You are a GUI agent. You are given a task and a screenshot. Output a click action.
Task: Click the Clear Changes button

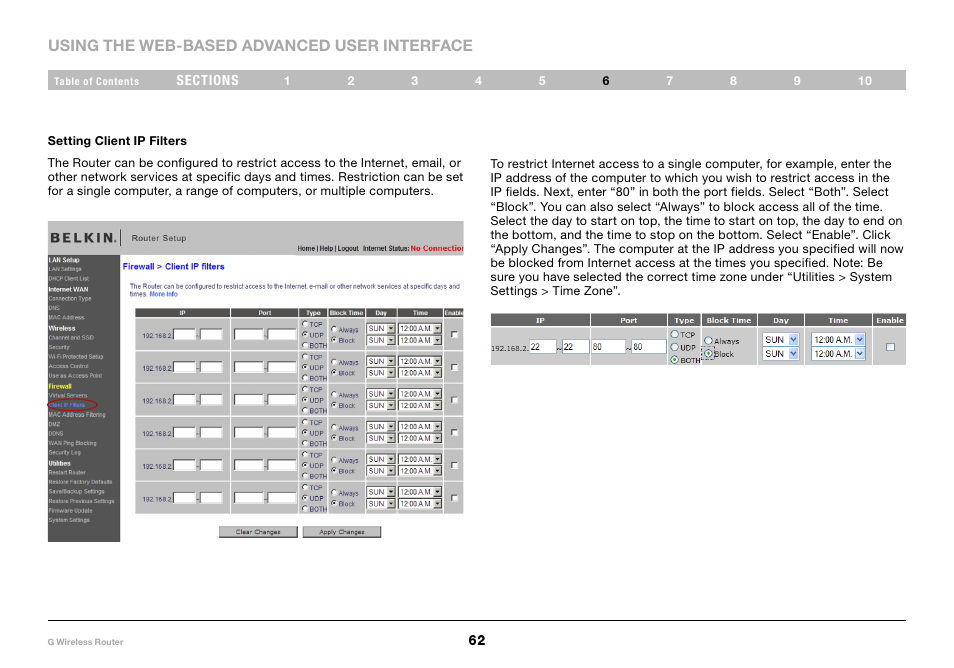pos(258,532)
